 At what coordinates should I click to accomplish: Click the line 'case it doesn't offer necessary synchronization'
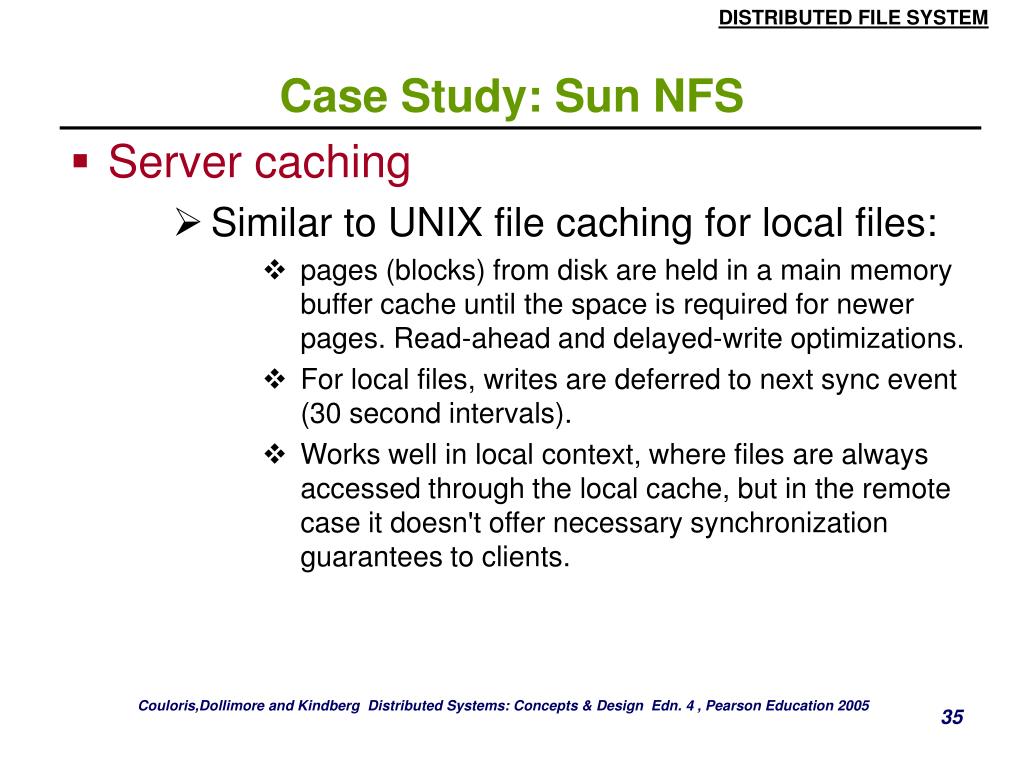coord(594,522)
